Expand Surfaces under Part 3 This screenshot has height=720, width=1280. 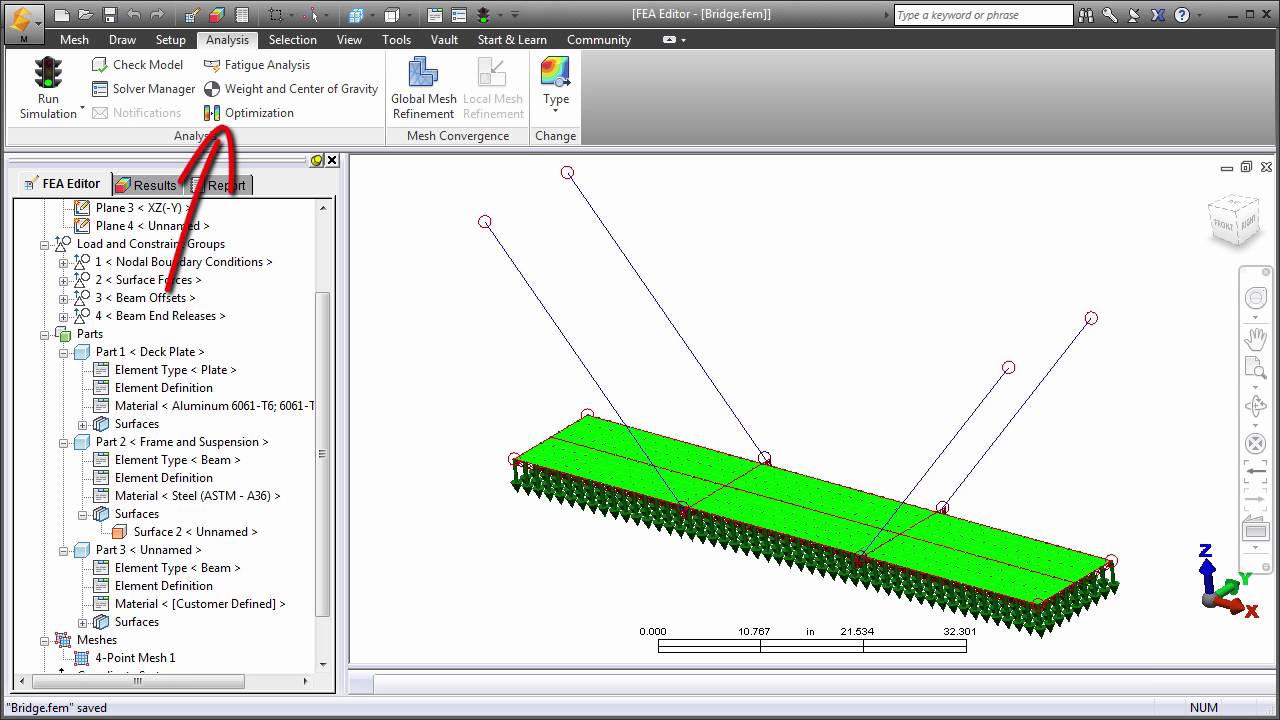coord(83,622)
